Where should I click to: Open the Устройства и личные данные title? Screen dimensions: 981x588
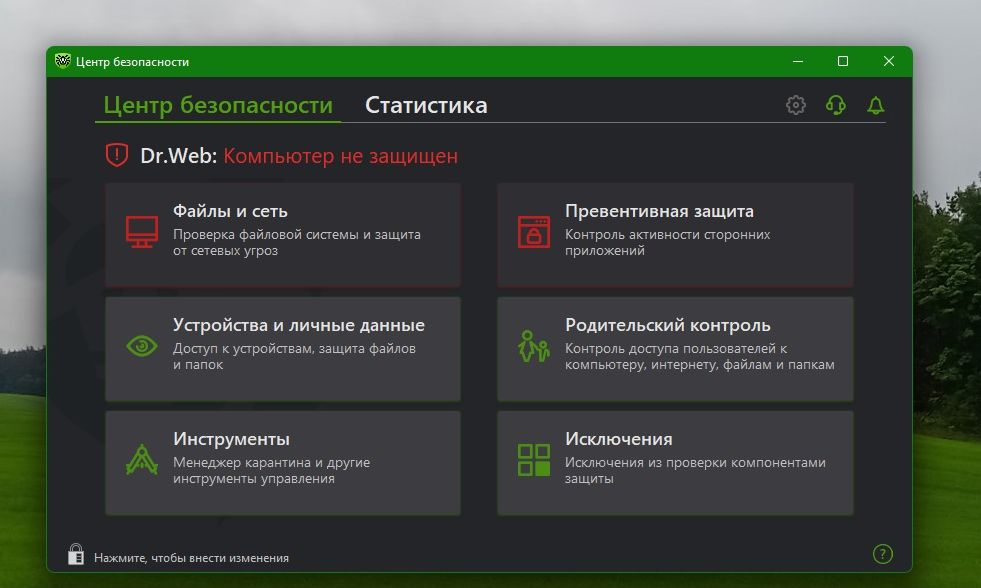click(298, 325)
